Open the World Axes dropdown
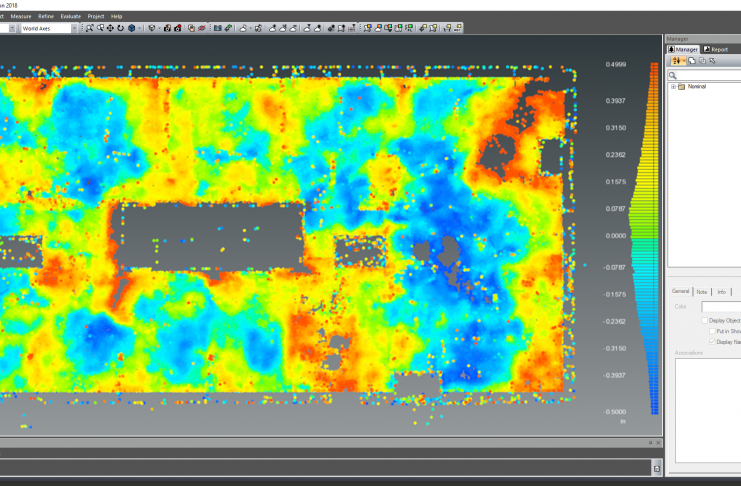 click(x=76, y=28)
